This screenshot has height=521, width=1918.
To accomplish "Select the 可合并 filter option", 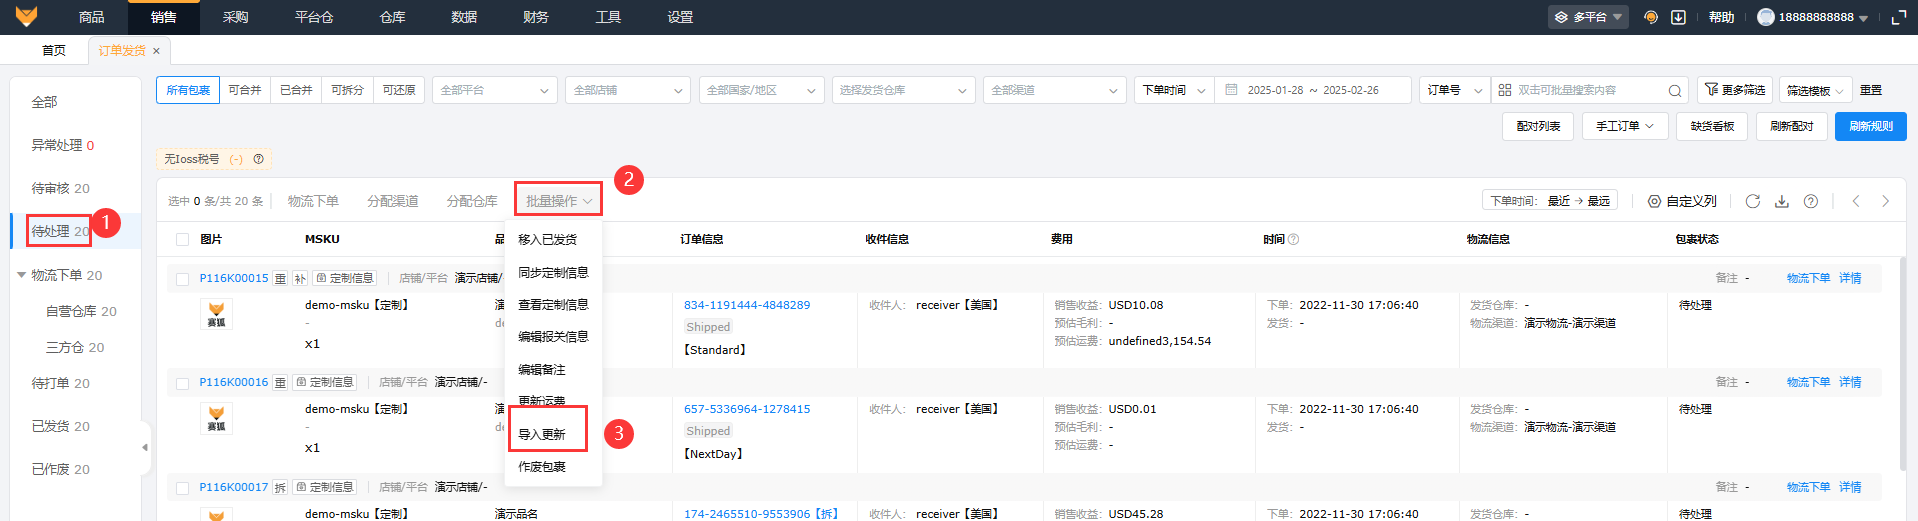I will coord(245,90).
